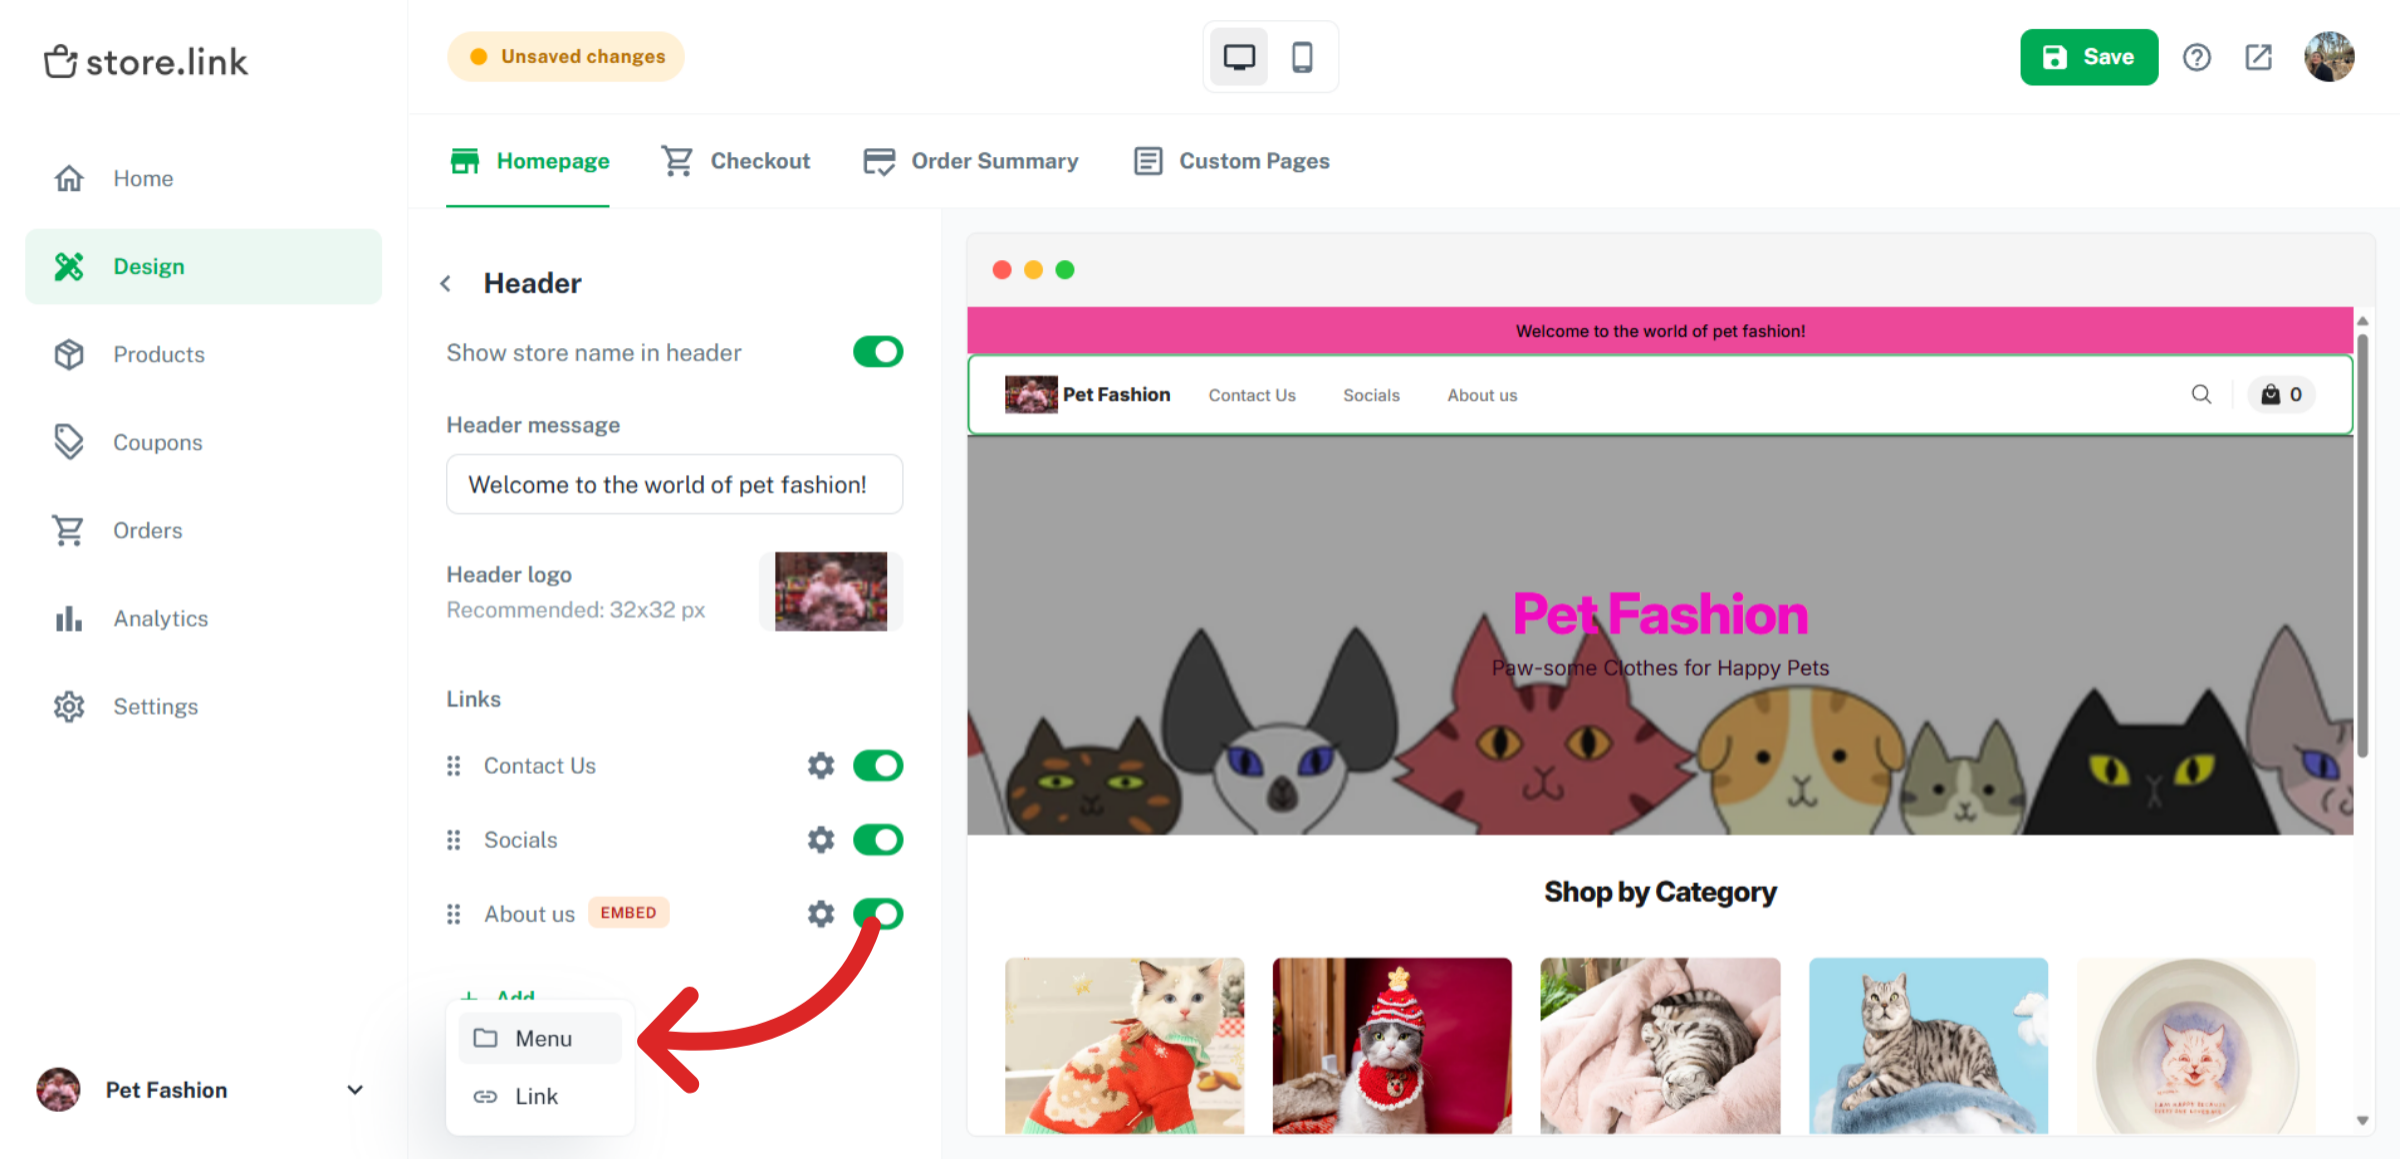The width and height of the screenshot is (2400, 1159).
Task: Go back using the Header chevron
Action: coord(446,283)
